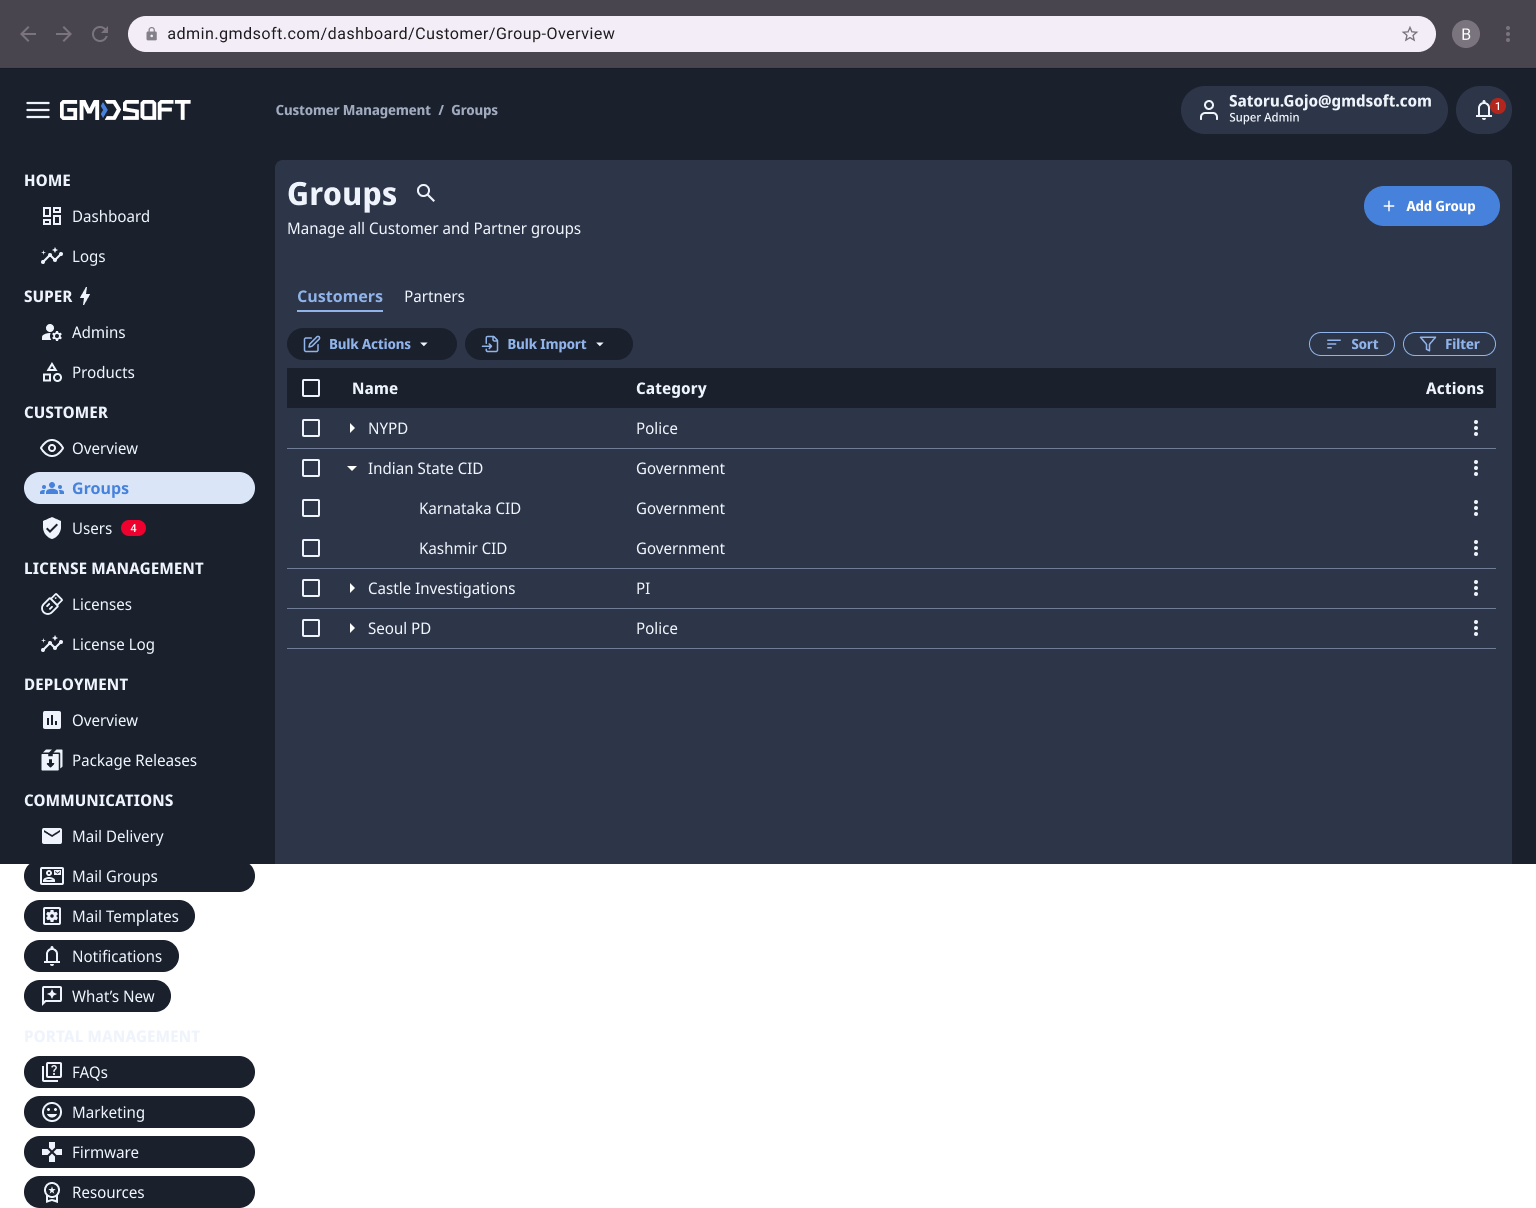
Task: Open the Chrome three-dot menu
Action: [x=1508, y=34]
